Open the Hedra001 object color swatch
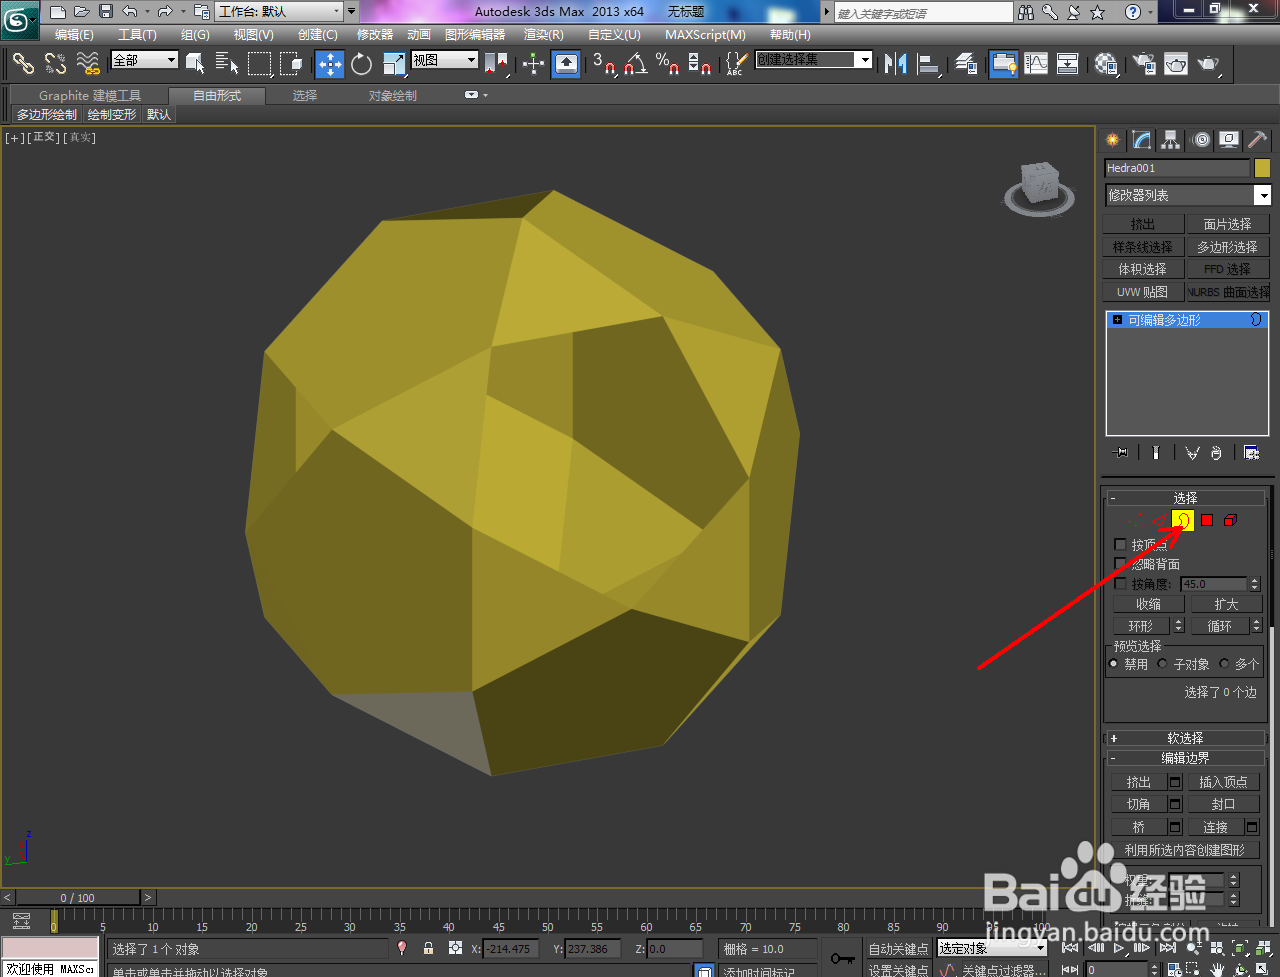Screen dimensions: 1280x977 (x=1262, y=168)
